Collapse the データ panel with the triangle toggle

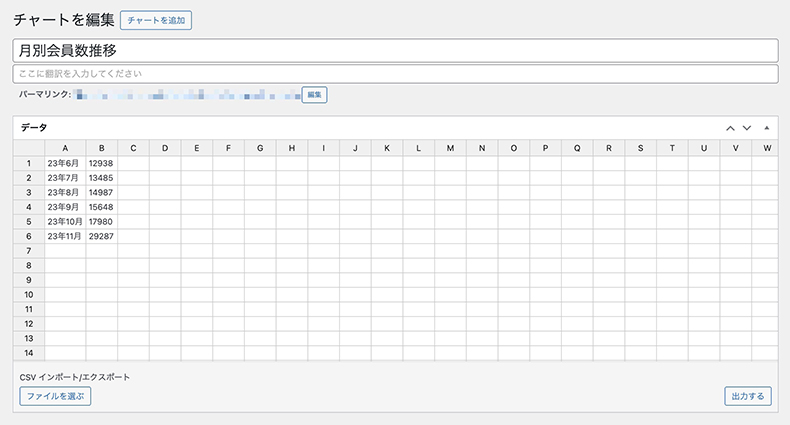click(766, 128)
